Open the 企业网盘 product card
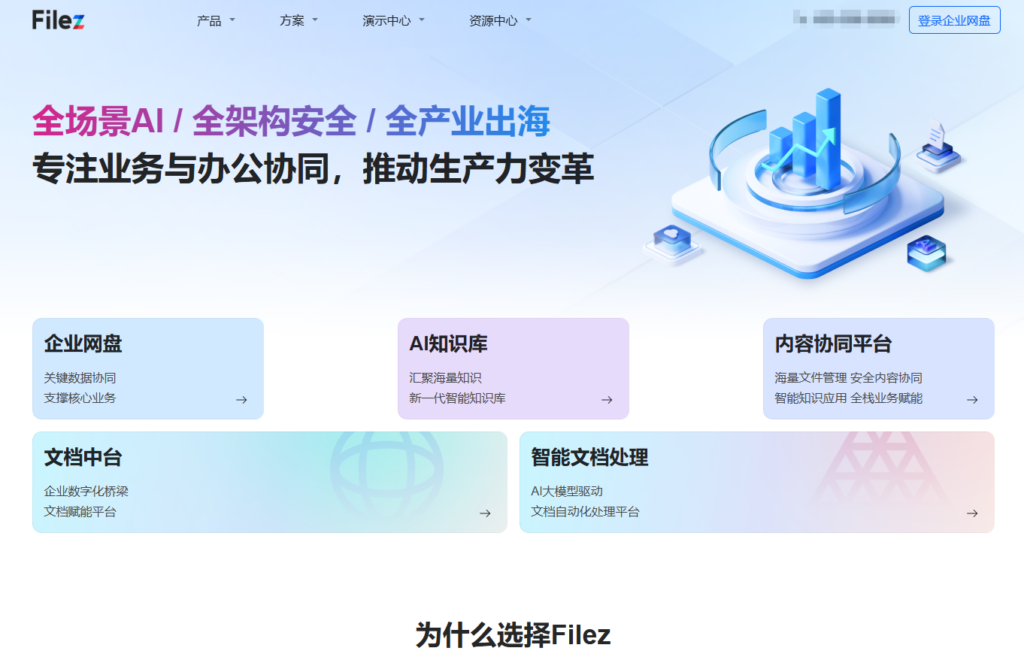1024x663 pixels. point(147,367)
